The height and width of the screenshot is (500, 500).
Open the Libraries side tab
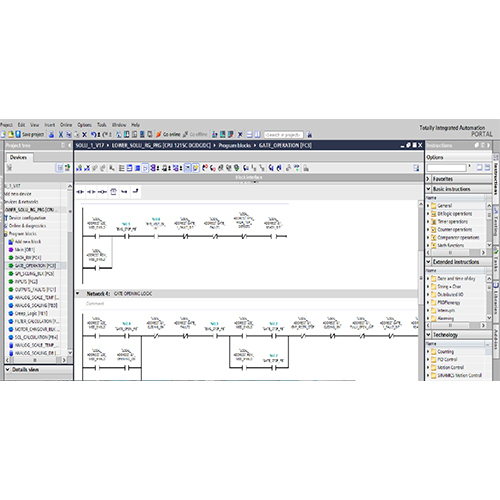tap(496, 299)
